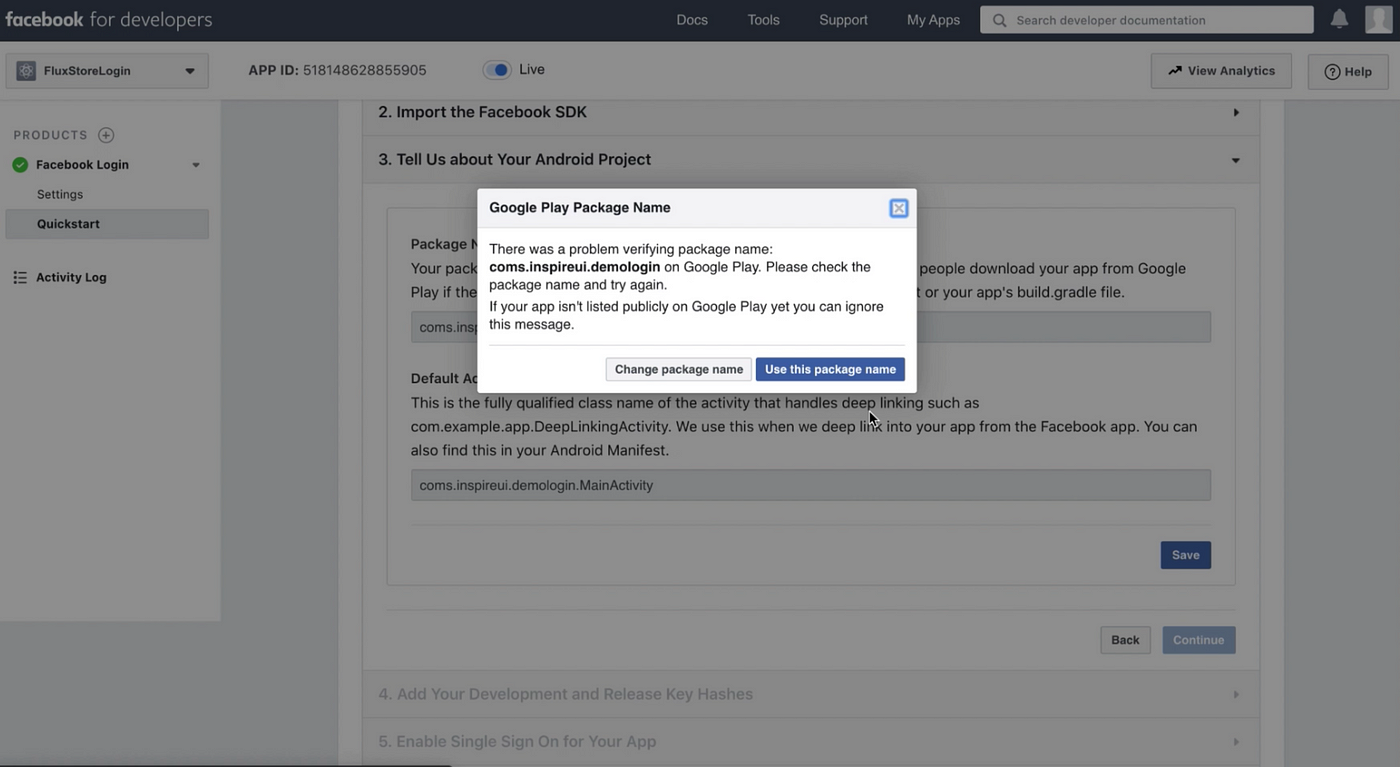
Task: Open the Support menu
Action: click(843, 20)
